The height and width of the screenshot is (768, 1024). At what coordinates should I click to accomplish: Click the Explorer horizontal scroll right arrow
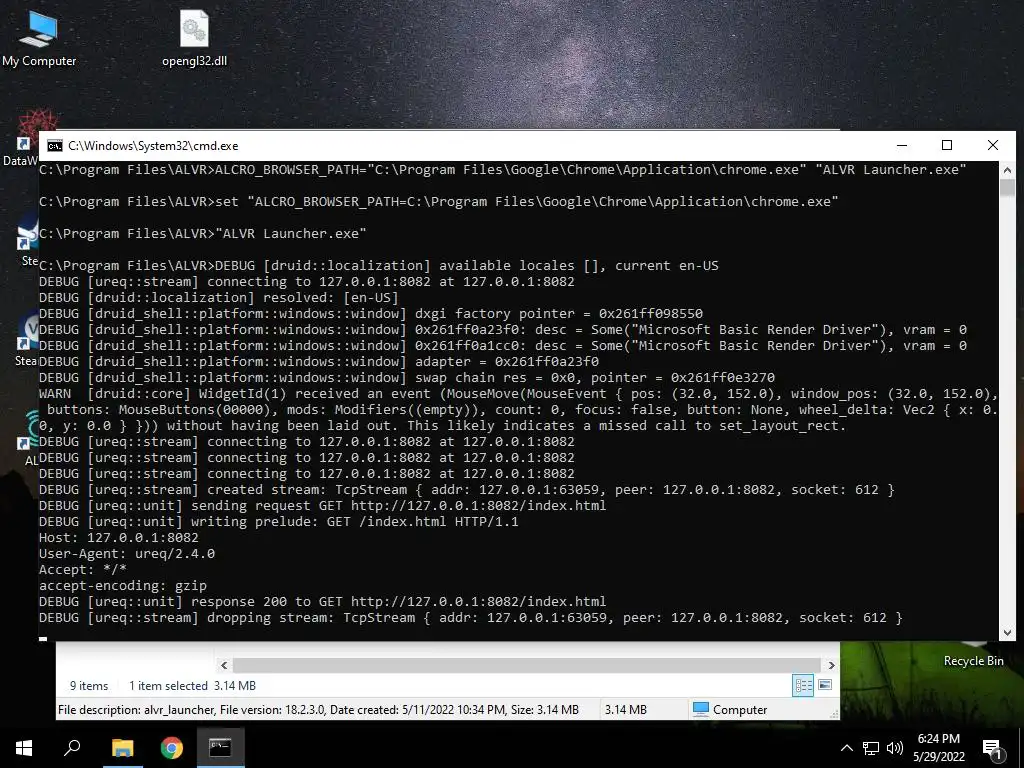(x=831, y=665)
